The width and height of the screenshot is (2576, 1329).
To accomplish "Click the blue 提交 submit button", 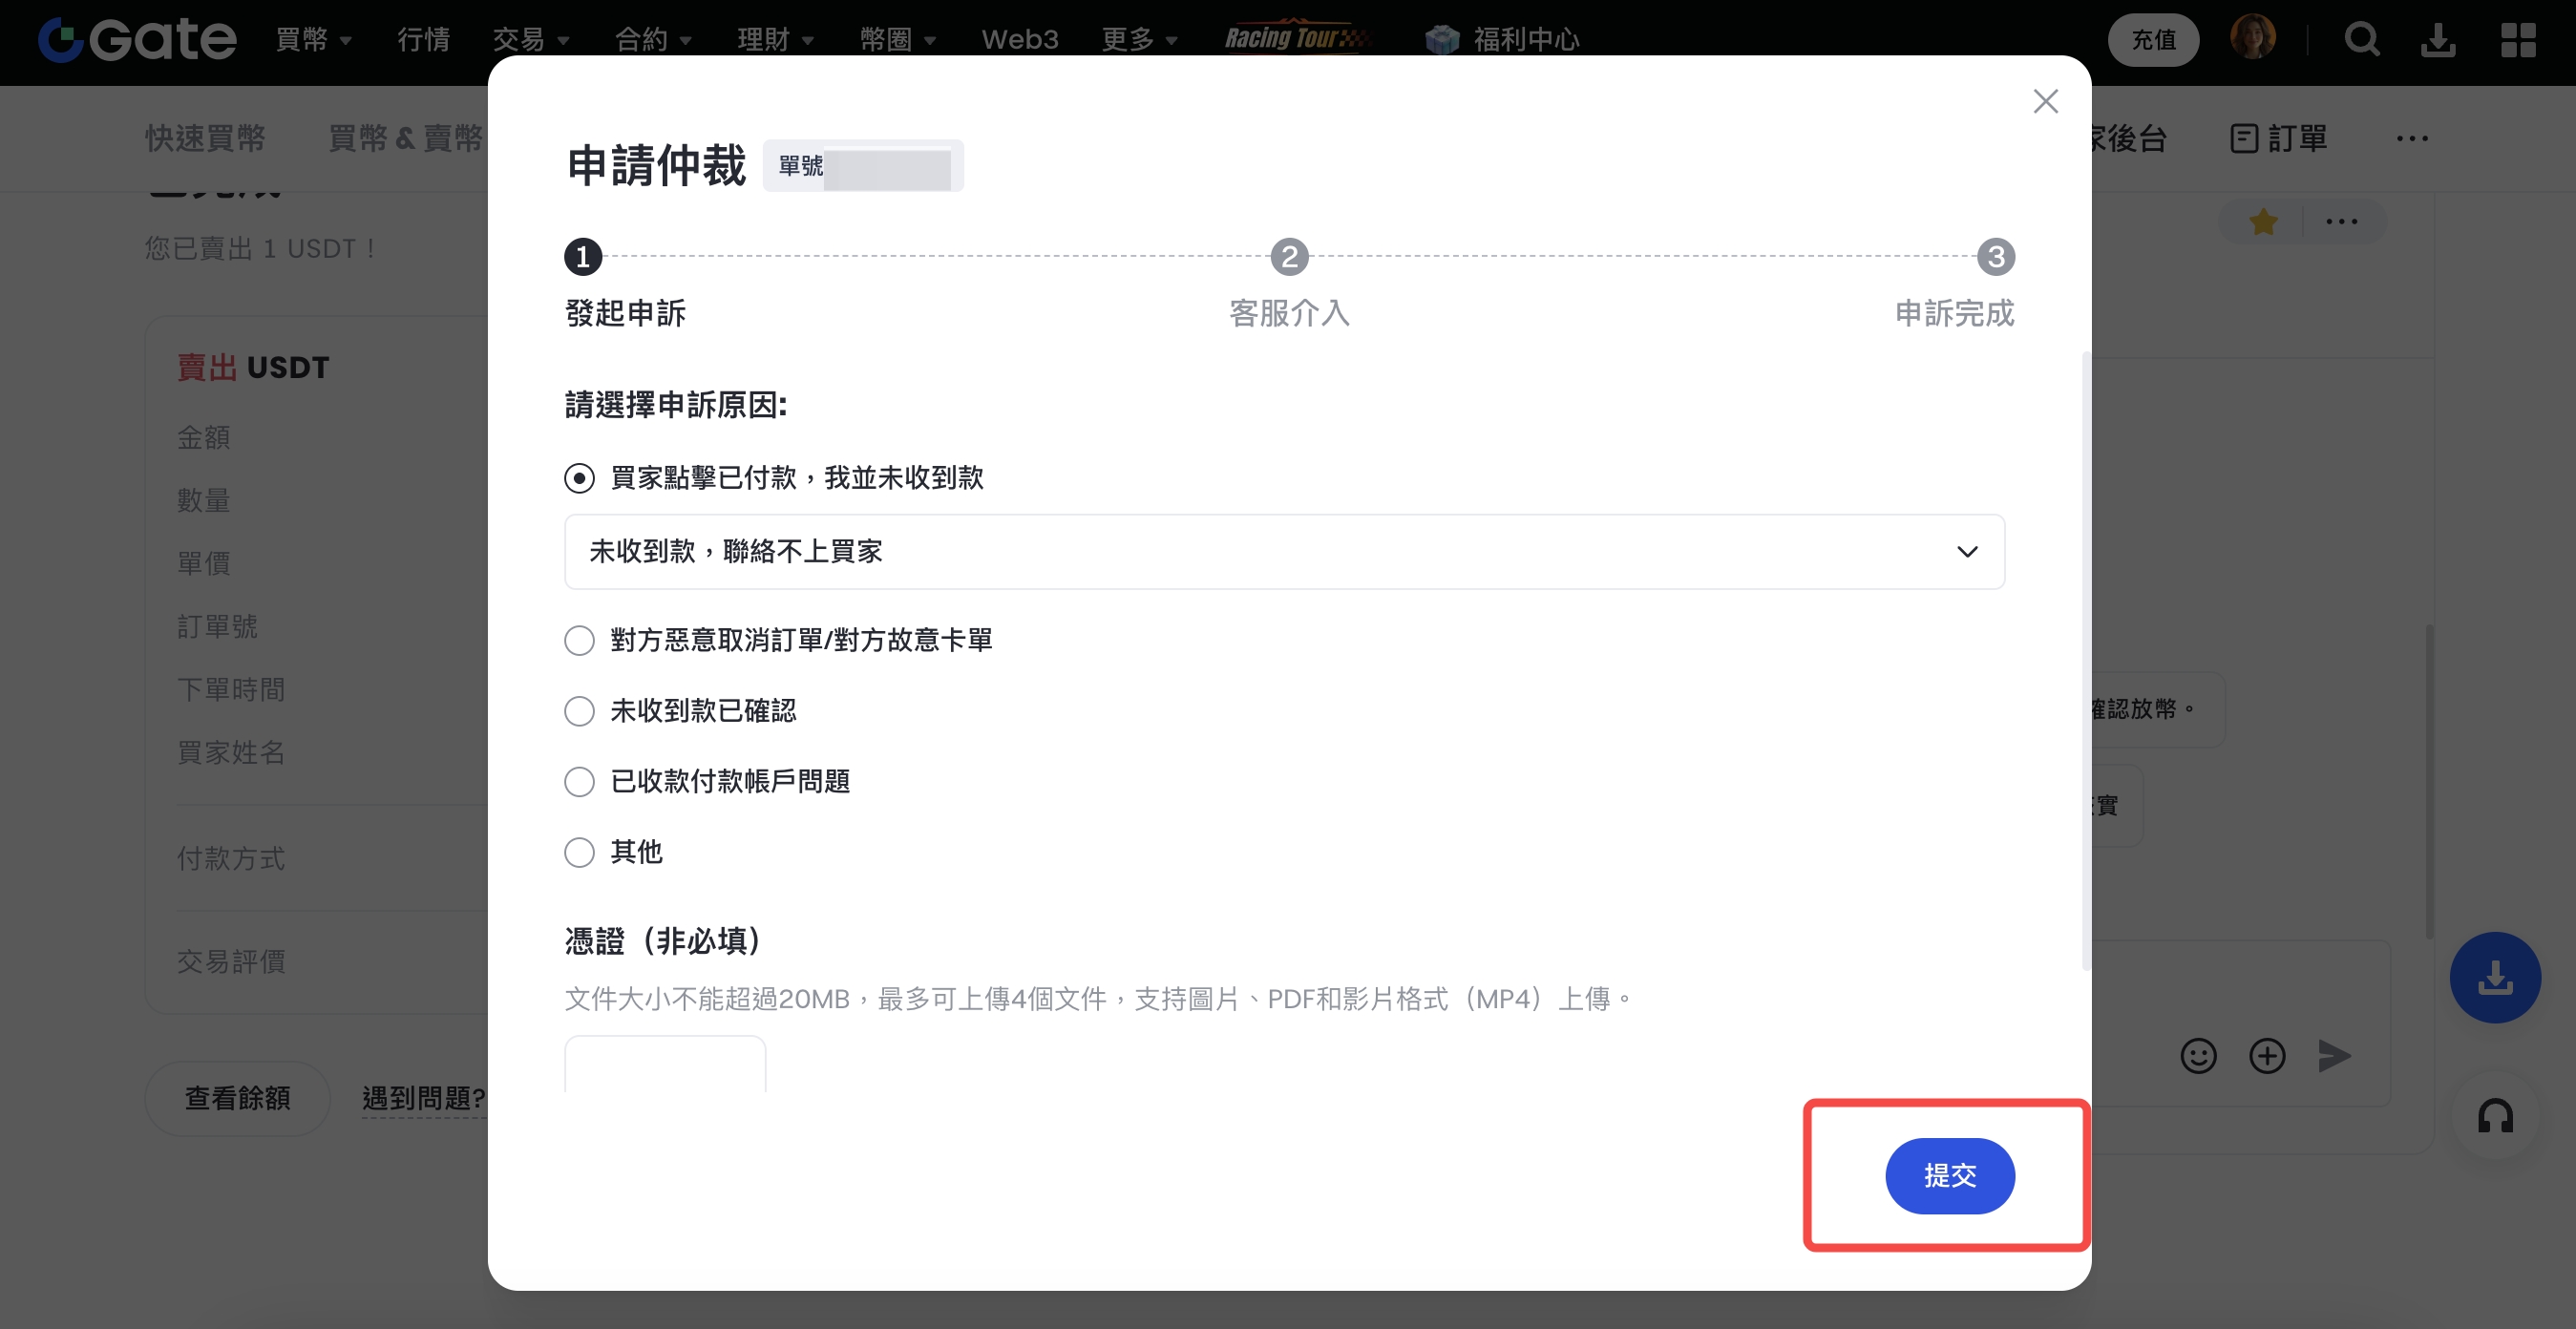I will click(1949, 1176).
